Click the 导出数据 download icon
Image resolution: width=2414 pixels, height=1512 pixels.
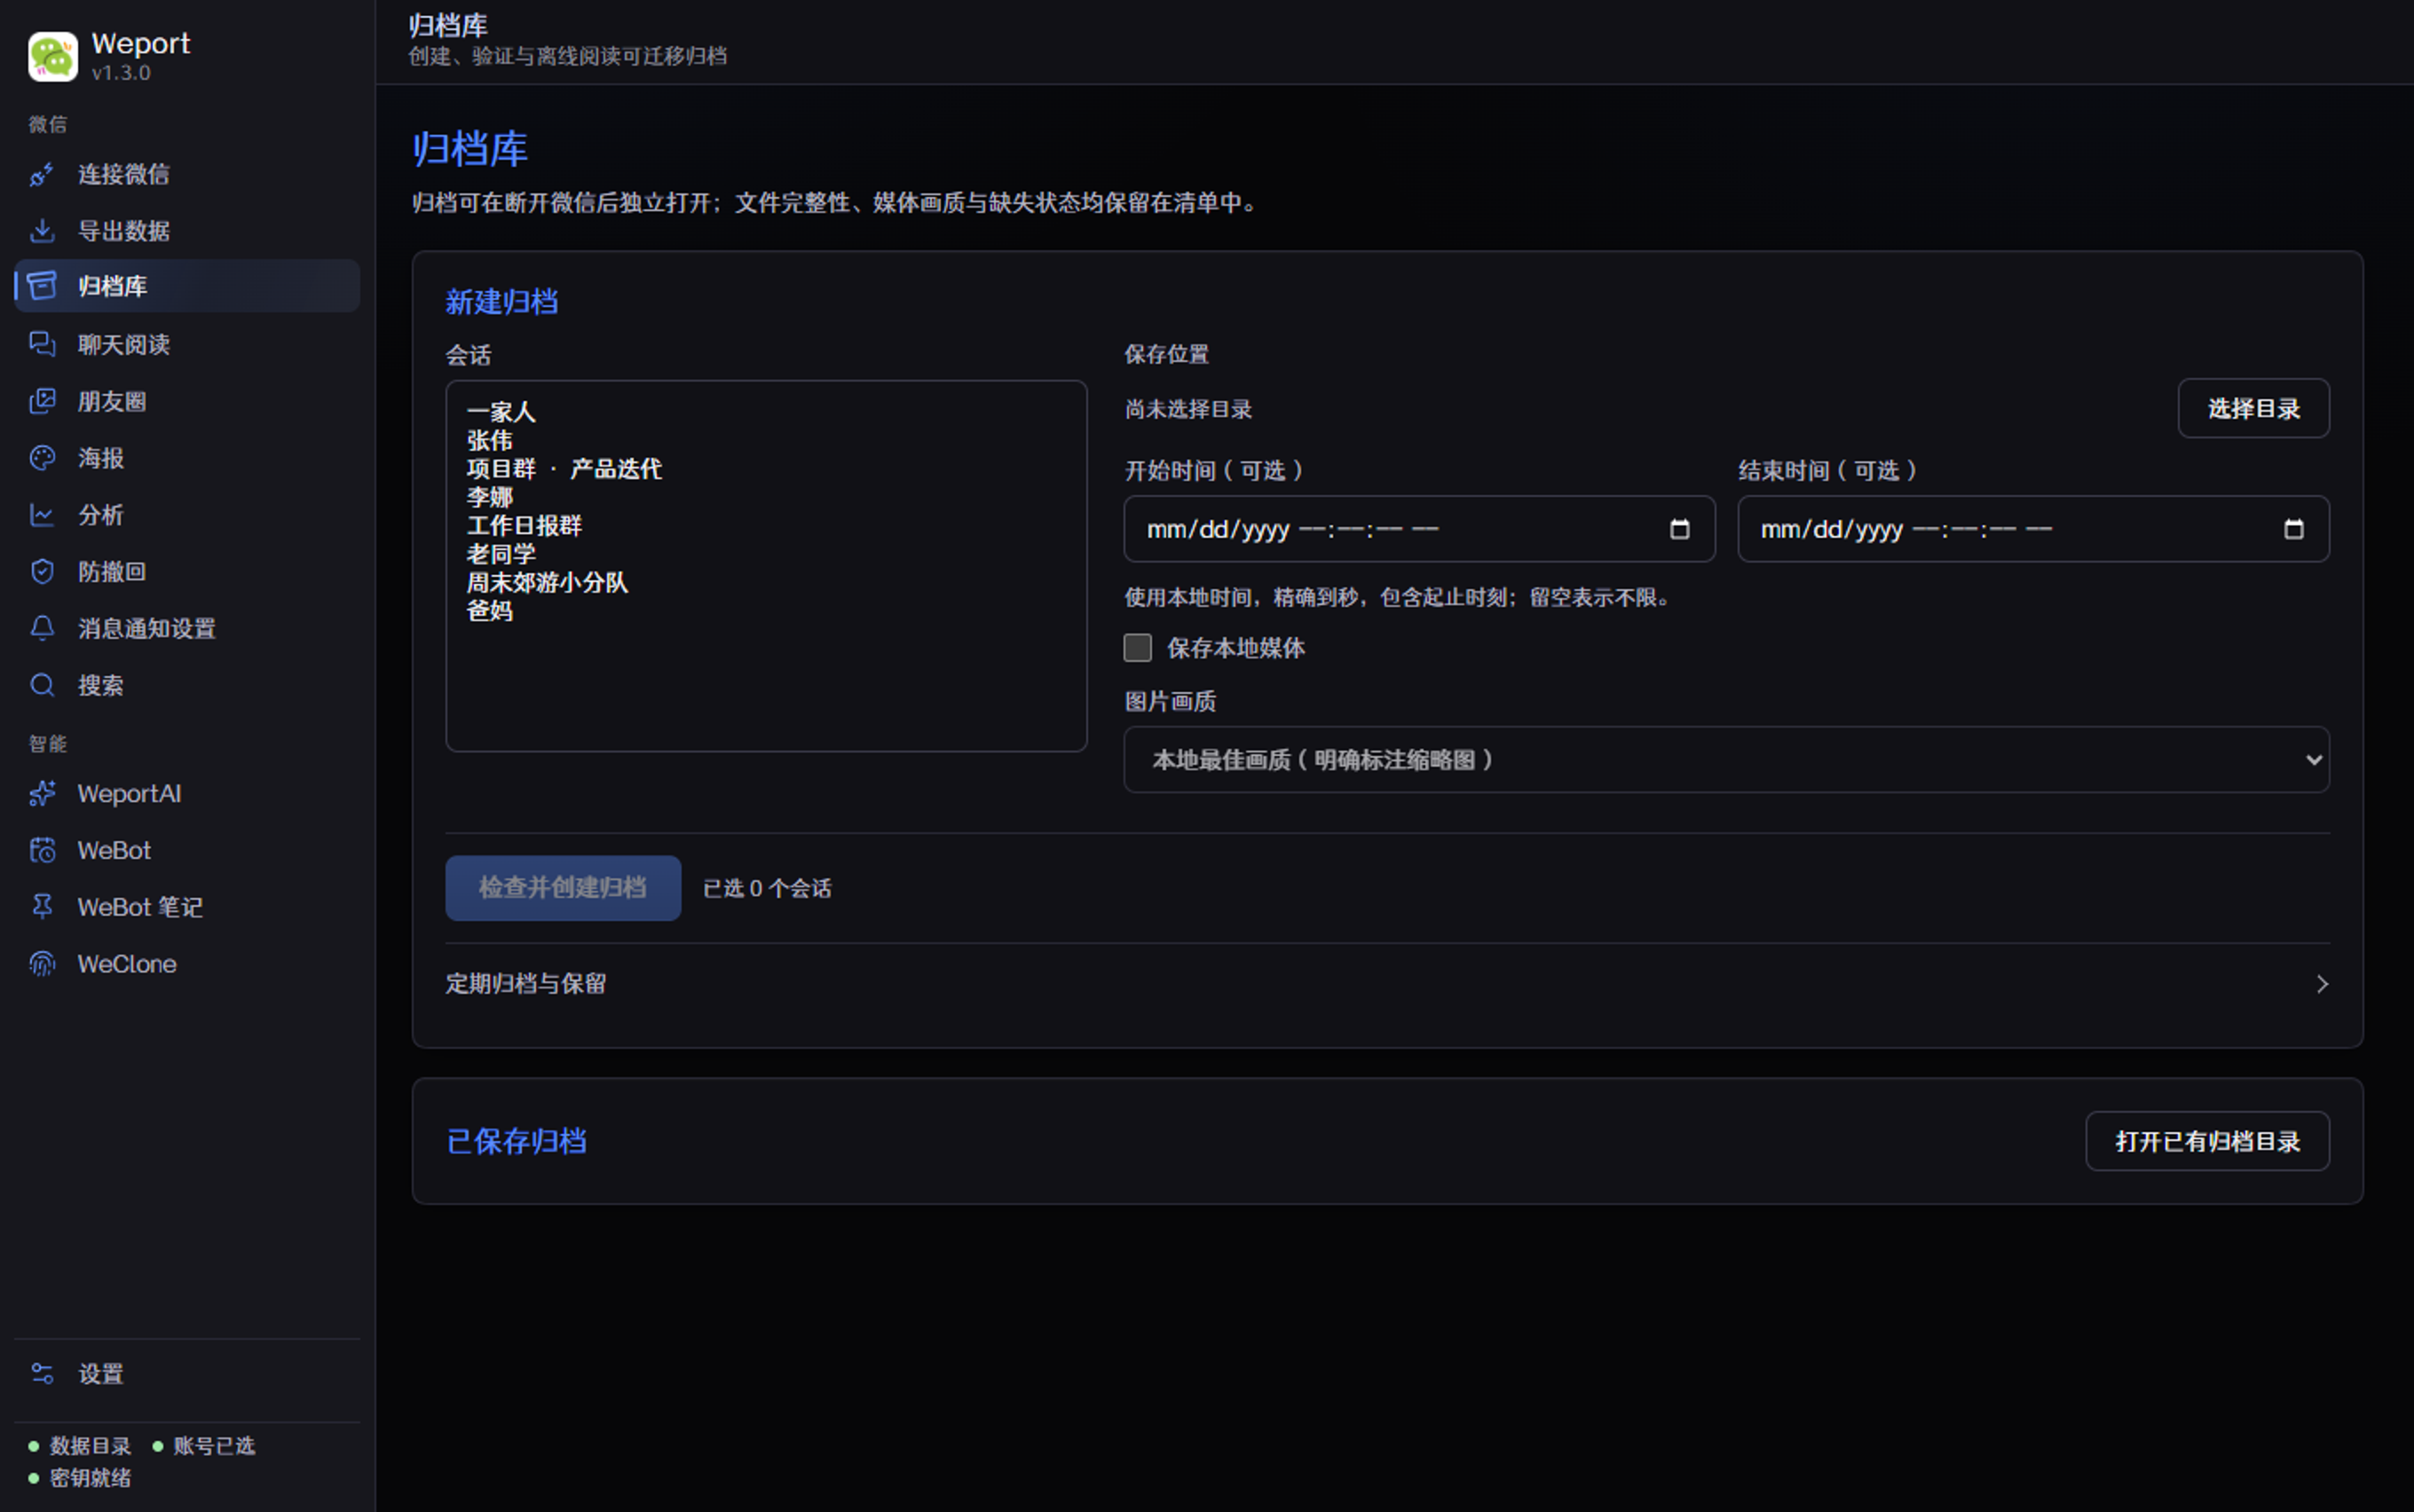pos(42,231)
